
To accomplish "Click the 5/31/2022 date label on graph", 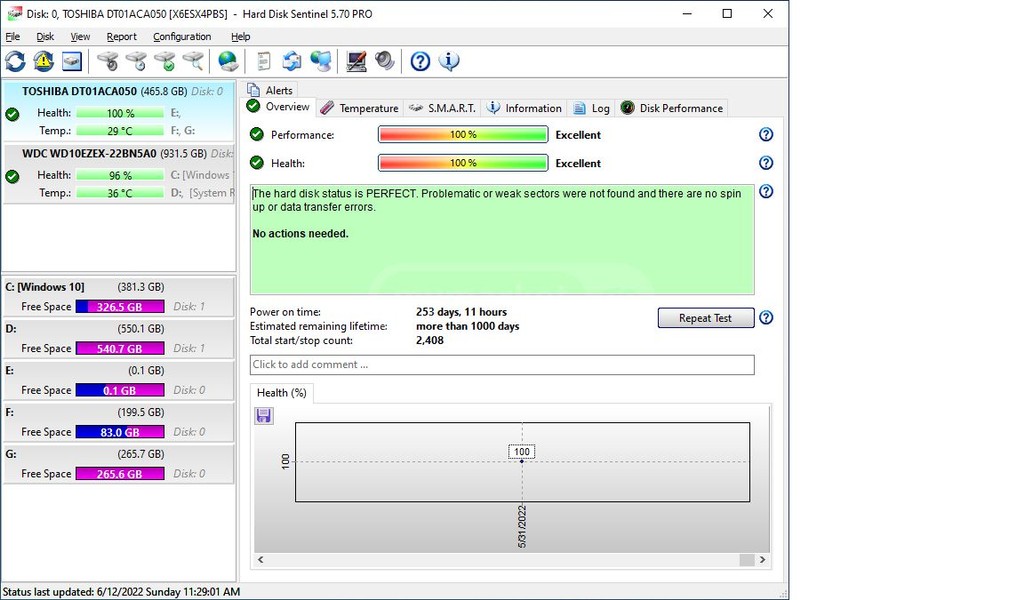I will pyautogui.click(x=522, y=526).
